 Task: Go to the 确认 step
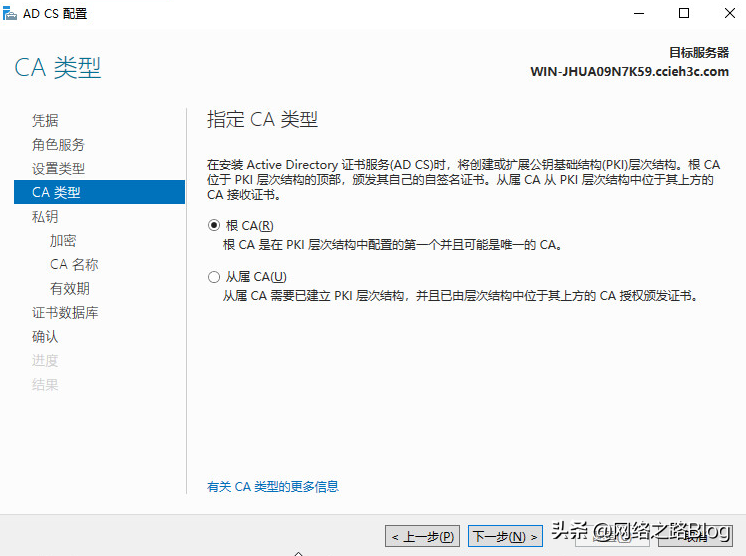(x=45, y=336)
